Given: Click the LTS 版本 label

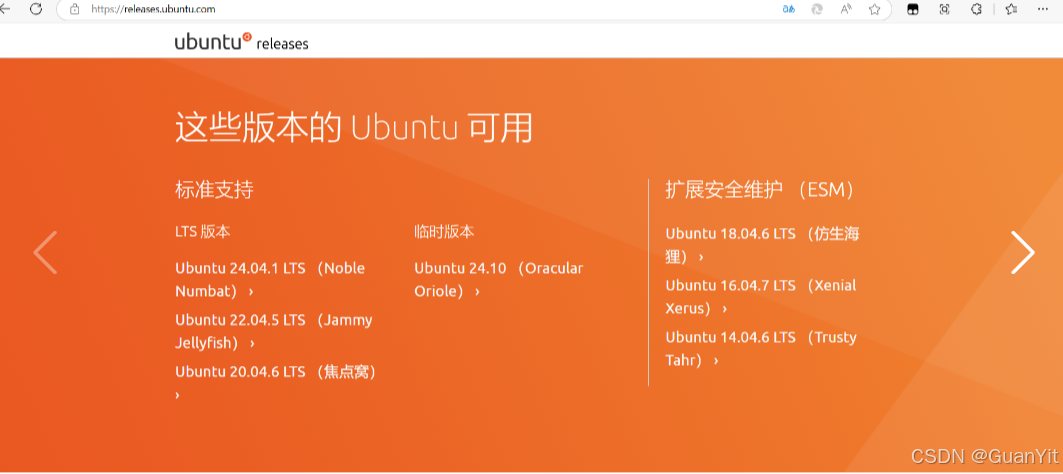Looking at the screenshot, I should [203, 232].
